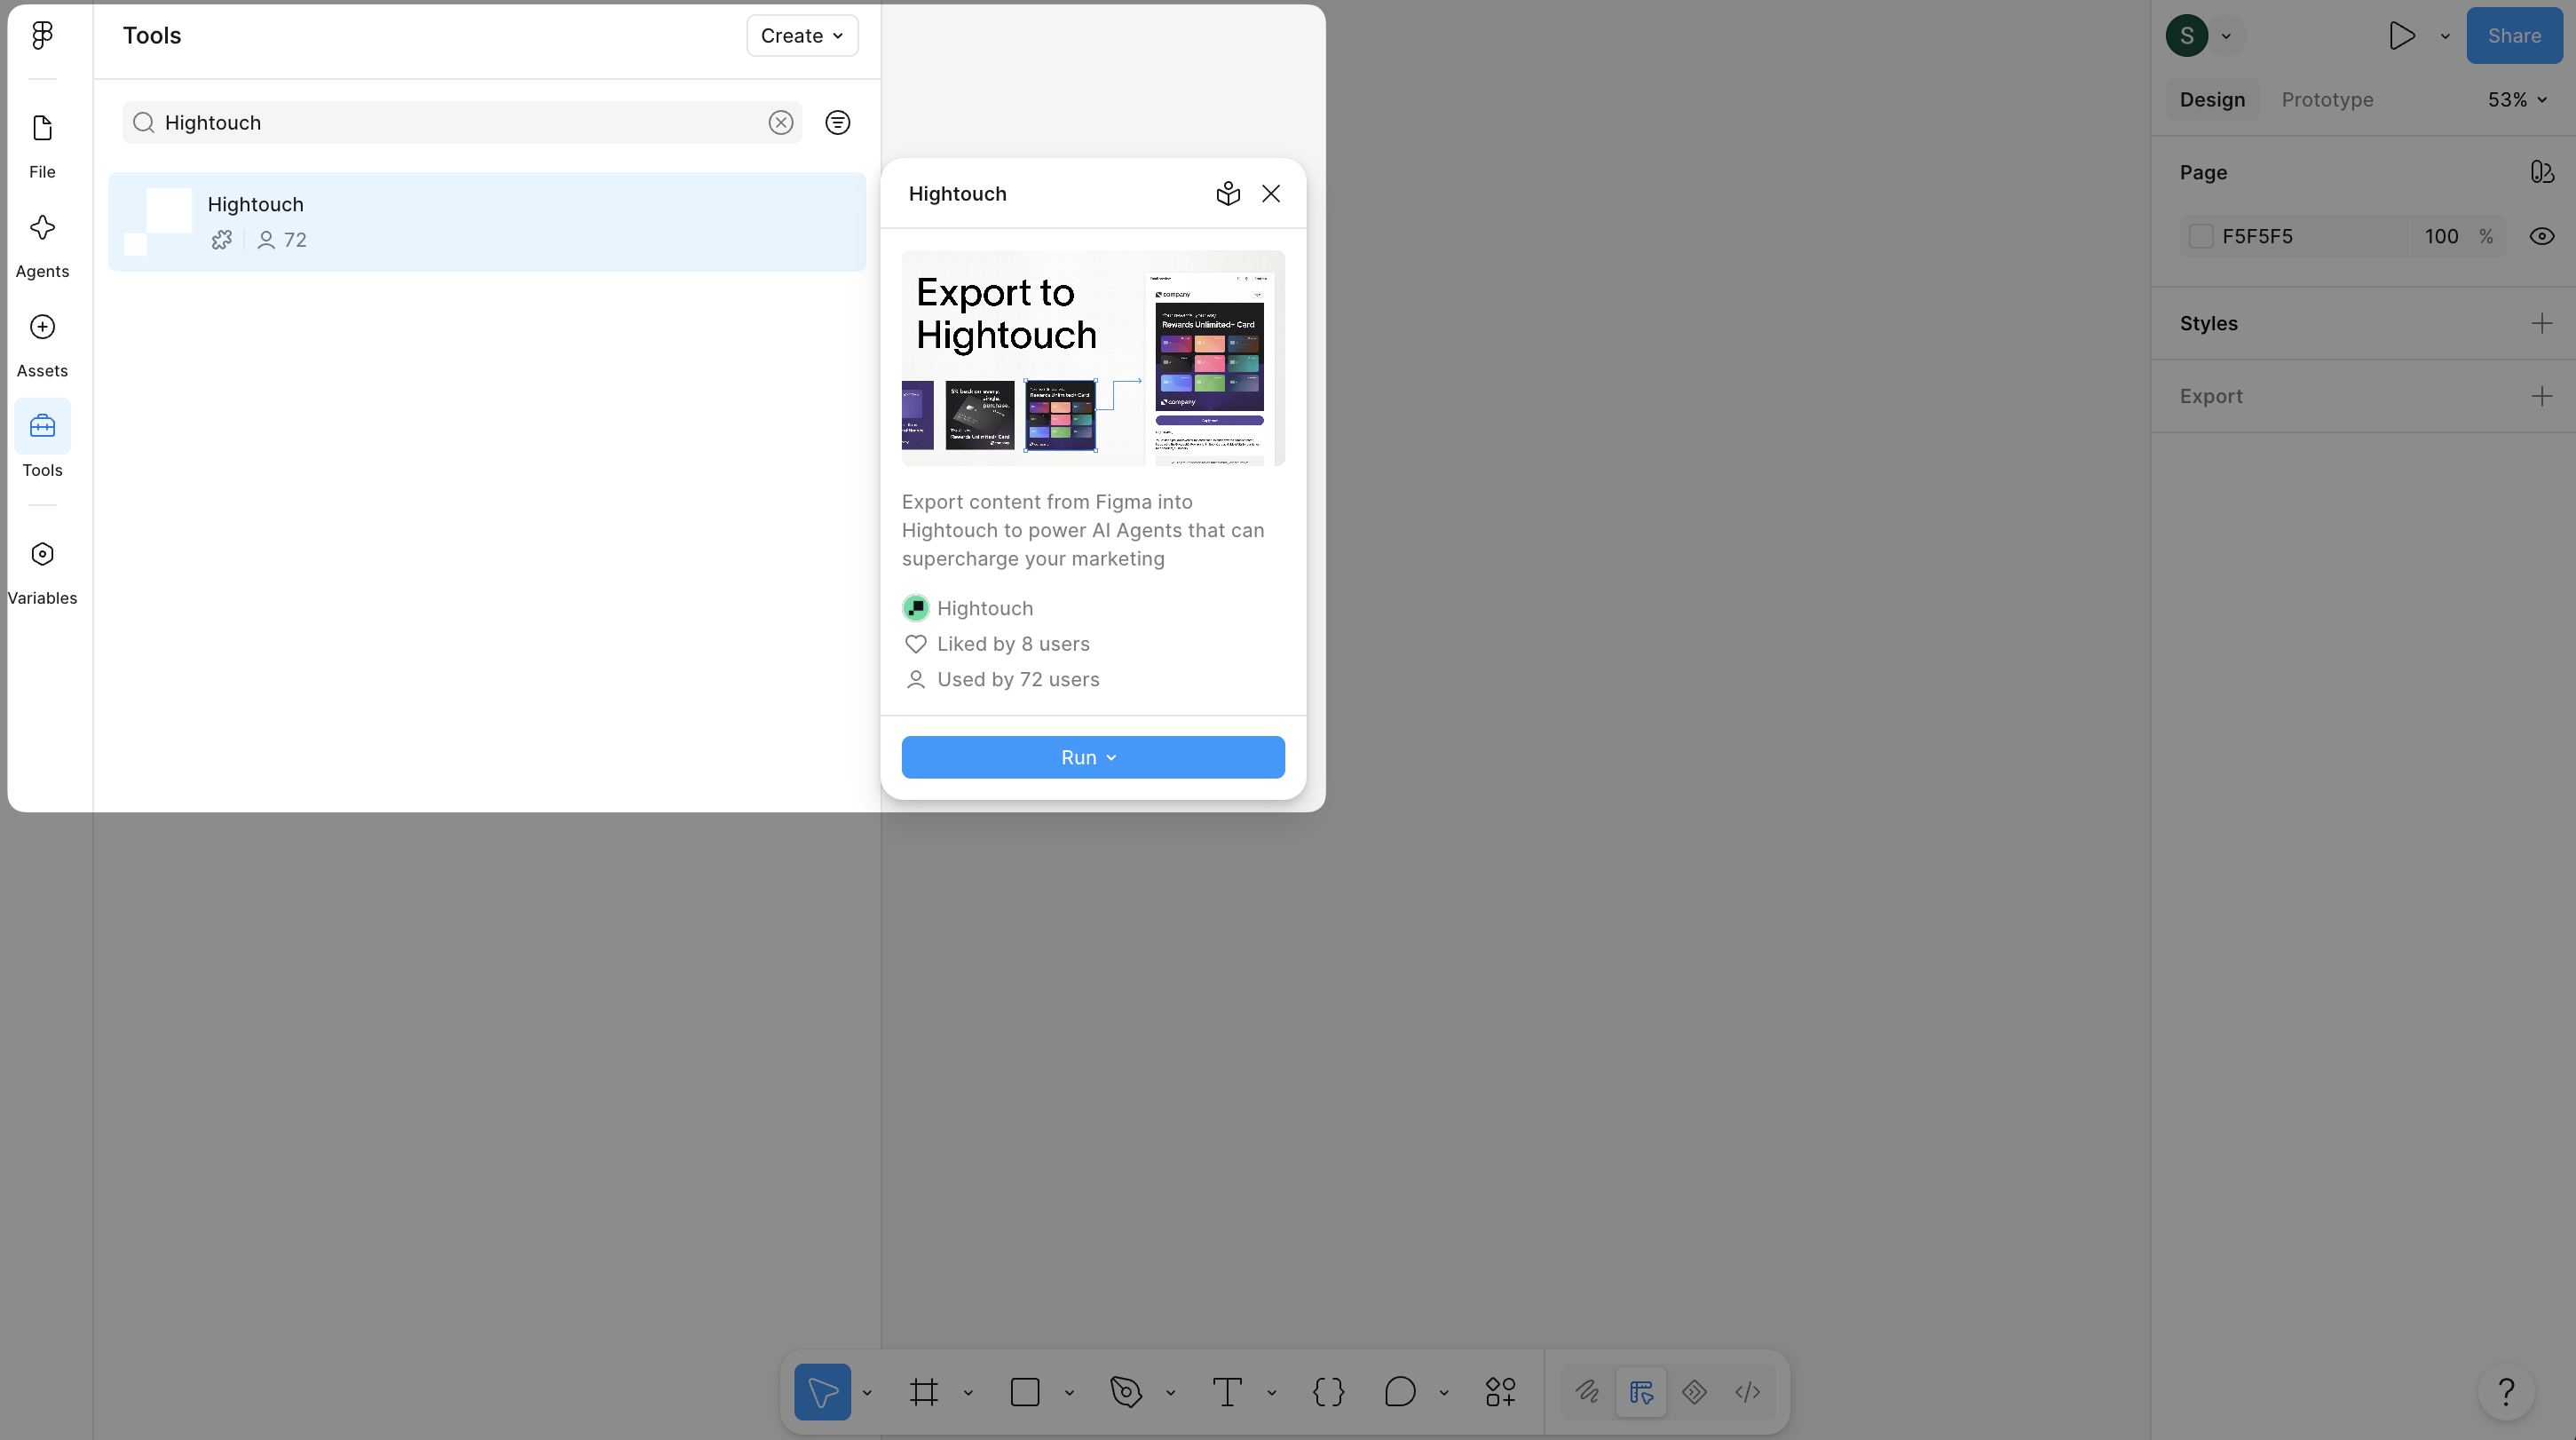
Task: Expand the Create dropdown
Action: [802, 36]
